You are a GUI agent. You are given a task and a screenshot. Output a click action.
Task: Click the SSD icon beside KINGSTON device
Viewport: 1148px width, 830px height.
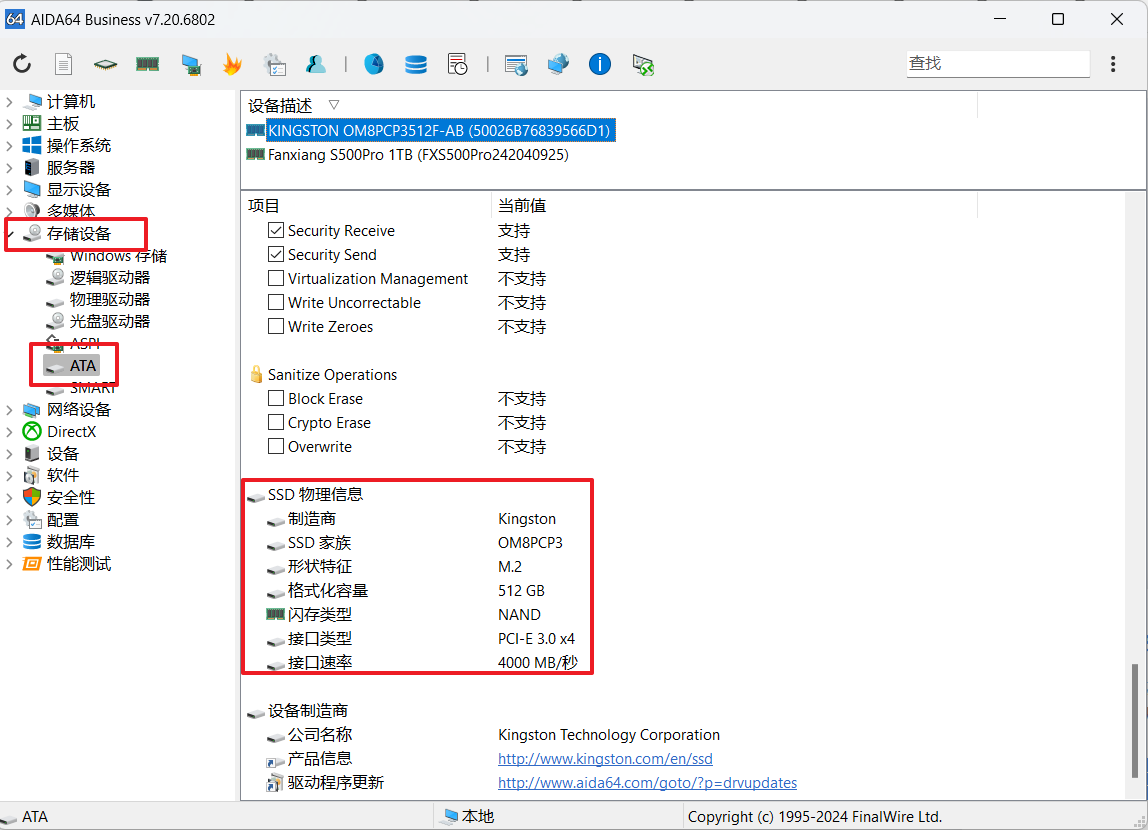(x=256, y=130)
